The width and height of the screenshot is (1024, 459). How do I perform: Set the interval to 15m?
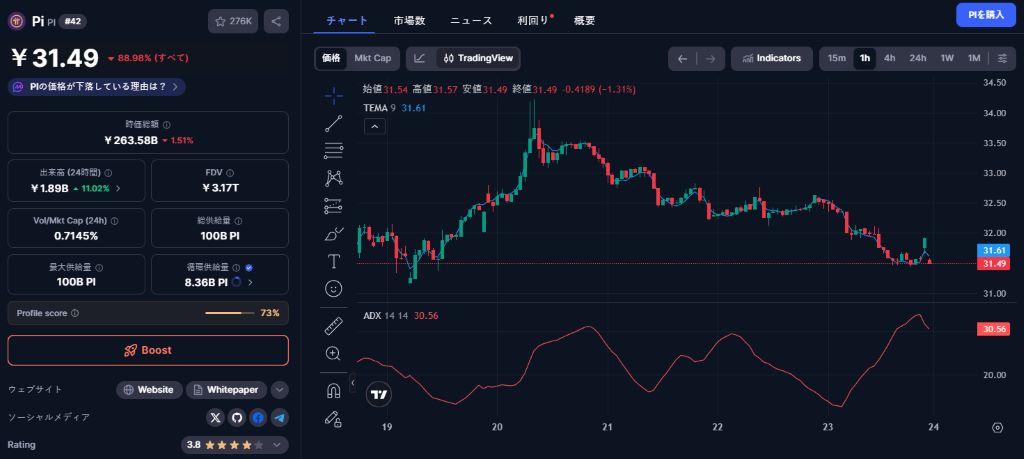pyautogui.click(x=837, y=59)
